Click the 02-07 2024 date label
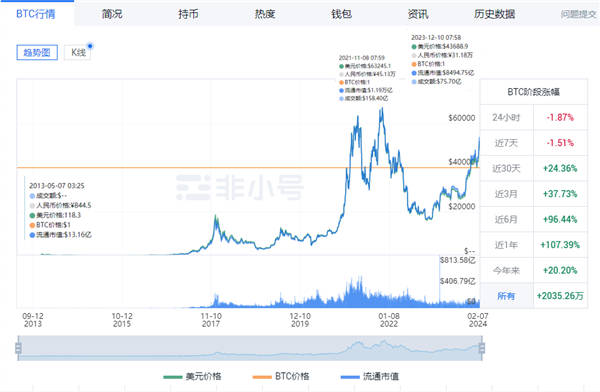The height and width of the screenshot is (392, 600). pos(478,320)
